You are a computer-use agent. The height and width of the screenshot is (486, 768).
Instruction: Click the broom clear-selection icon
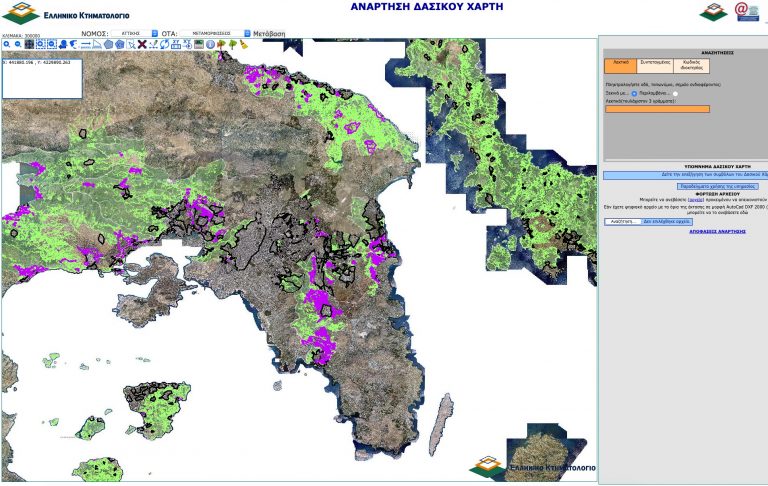tap(243, 44)
